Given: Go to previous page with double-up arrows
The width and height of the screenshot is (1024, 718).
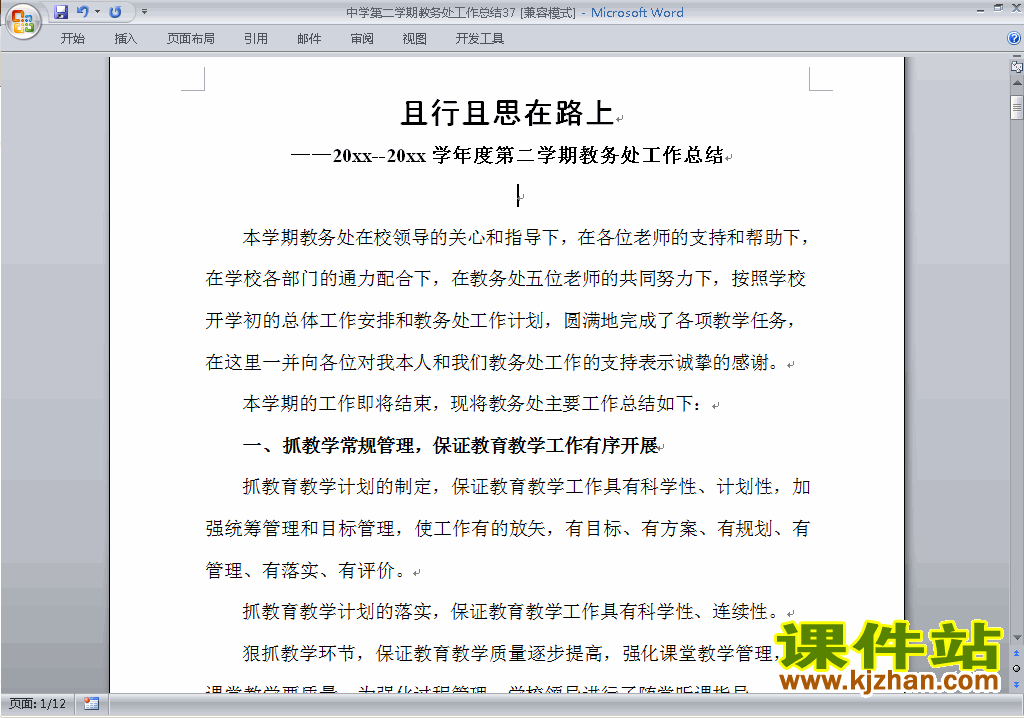Looking at the screenshot, I should [x=1016, y=653].
